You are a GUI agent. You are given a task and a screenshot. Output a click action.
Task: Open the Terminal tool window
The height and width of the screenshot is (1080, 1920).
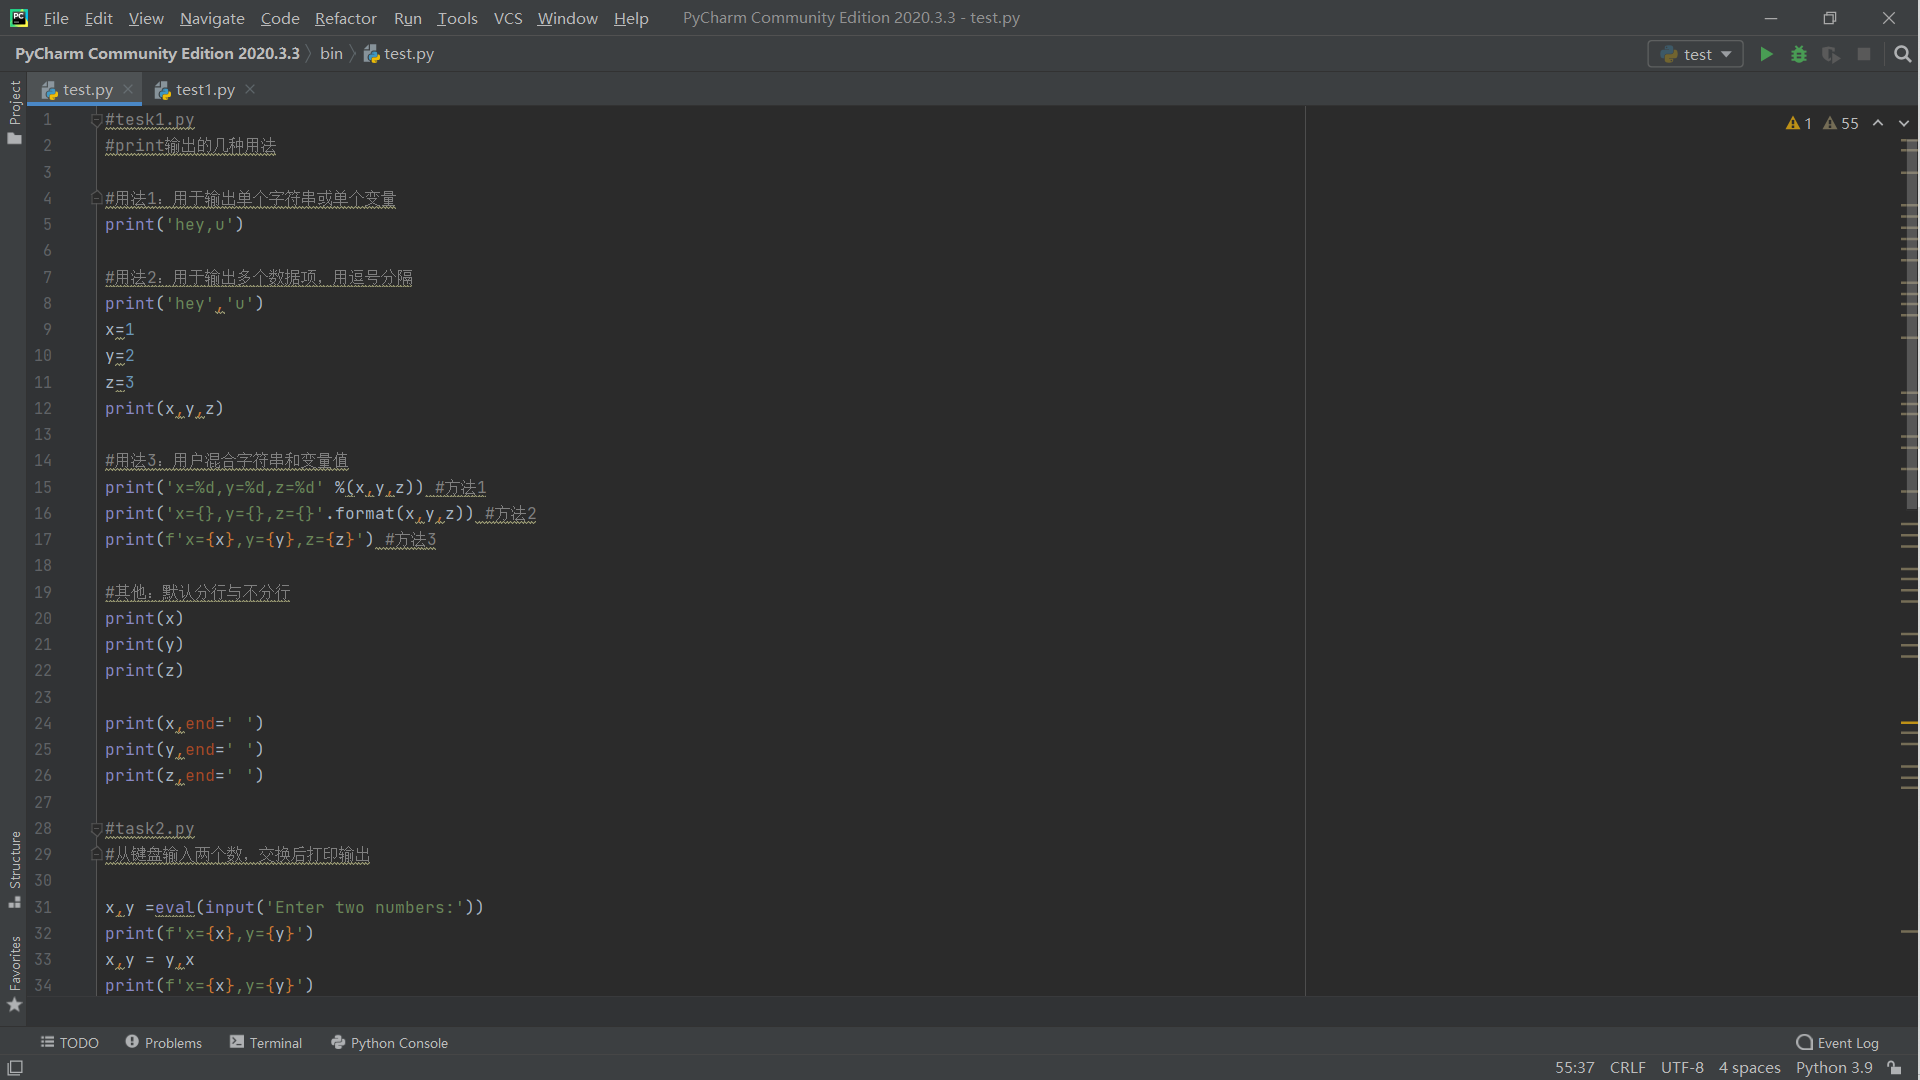(x=266, y=1042)
